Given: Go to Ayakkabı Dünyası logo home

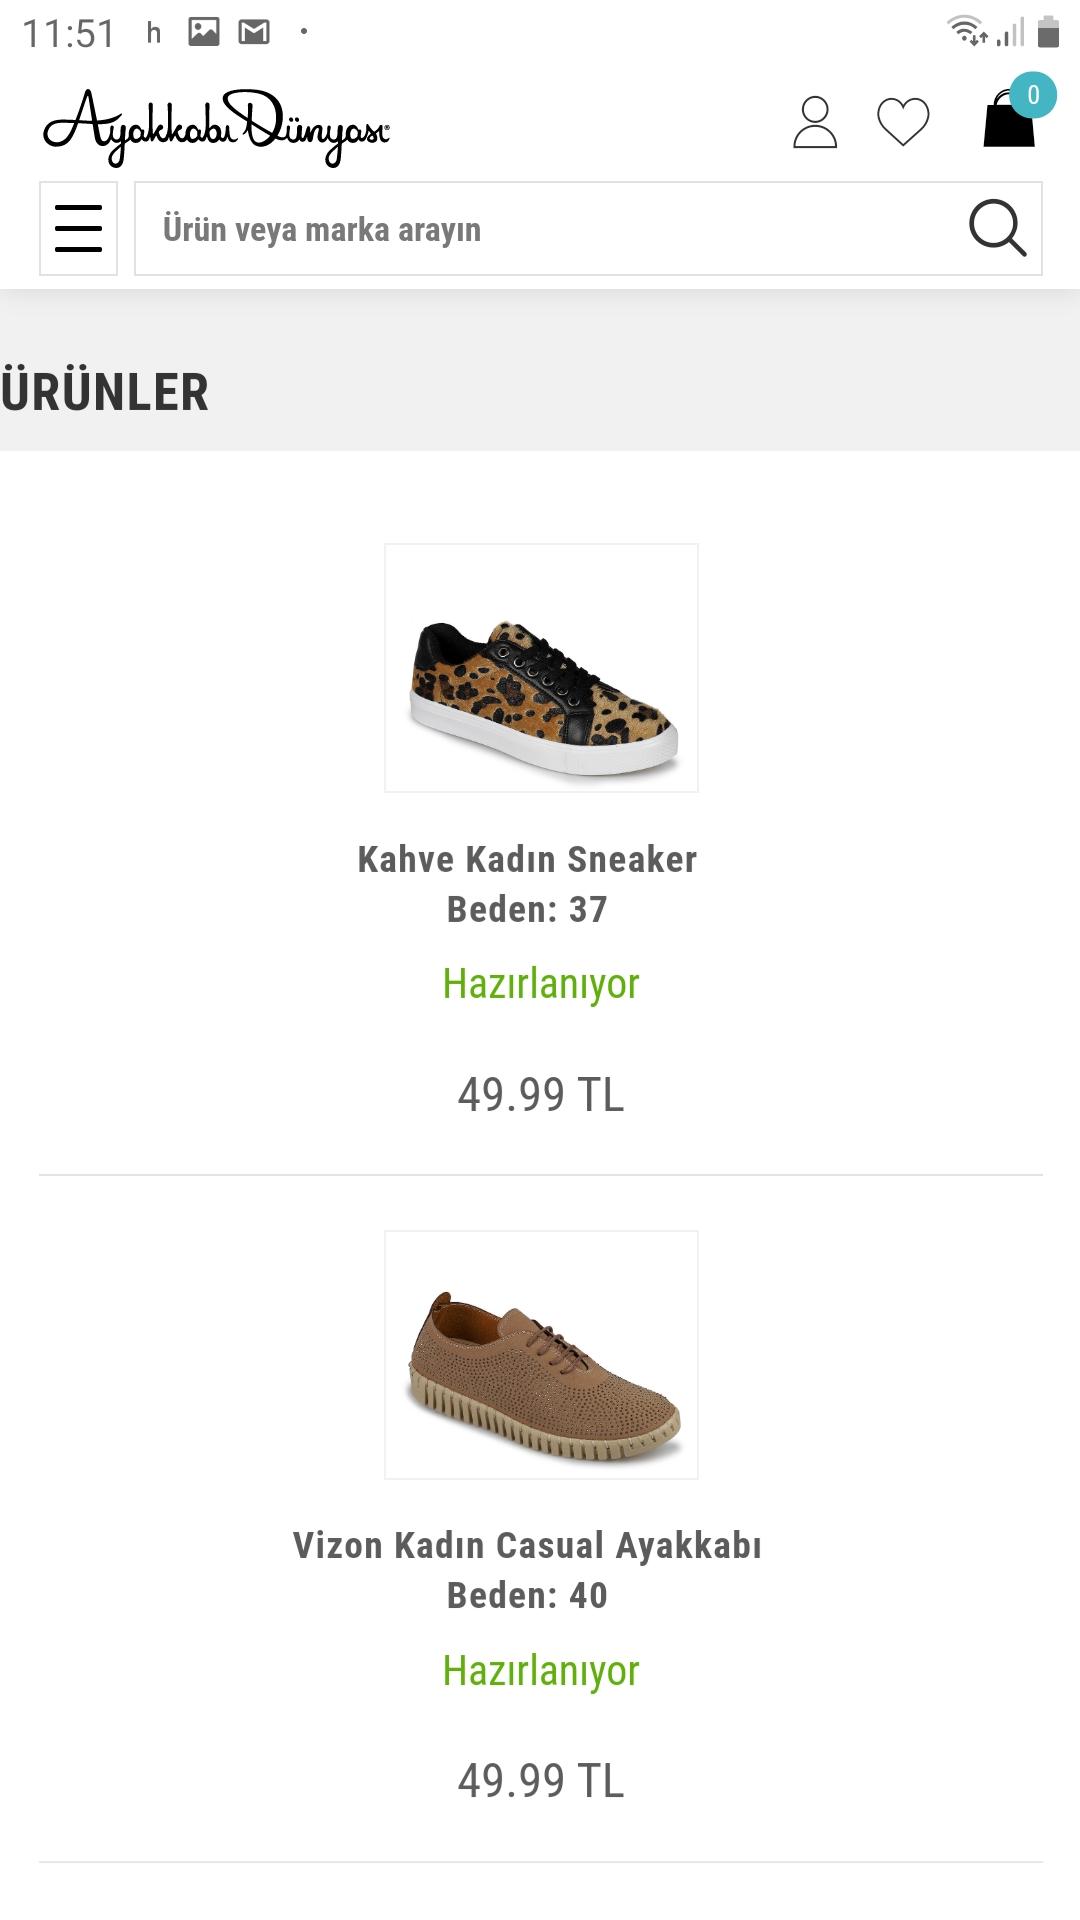Looking at the screenshot, I should click(216, 126).
